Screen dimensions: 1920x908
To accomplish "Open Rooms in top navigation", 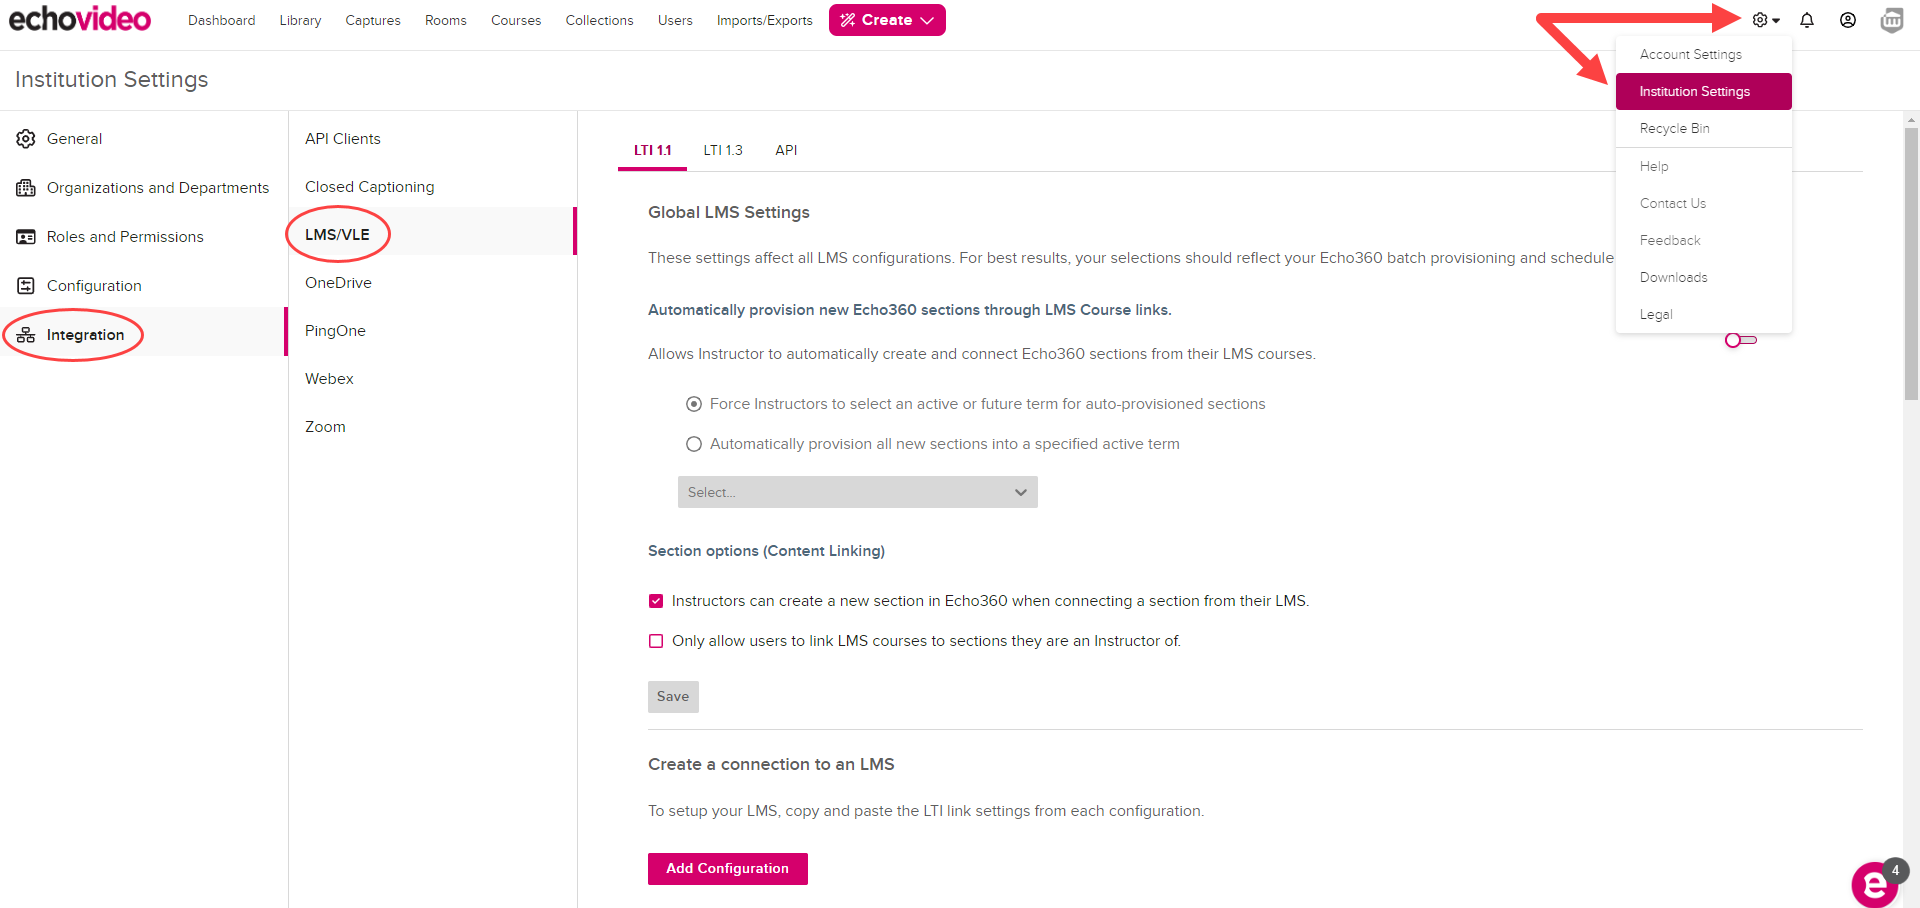I will (x=446, y=20).
